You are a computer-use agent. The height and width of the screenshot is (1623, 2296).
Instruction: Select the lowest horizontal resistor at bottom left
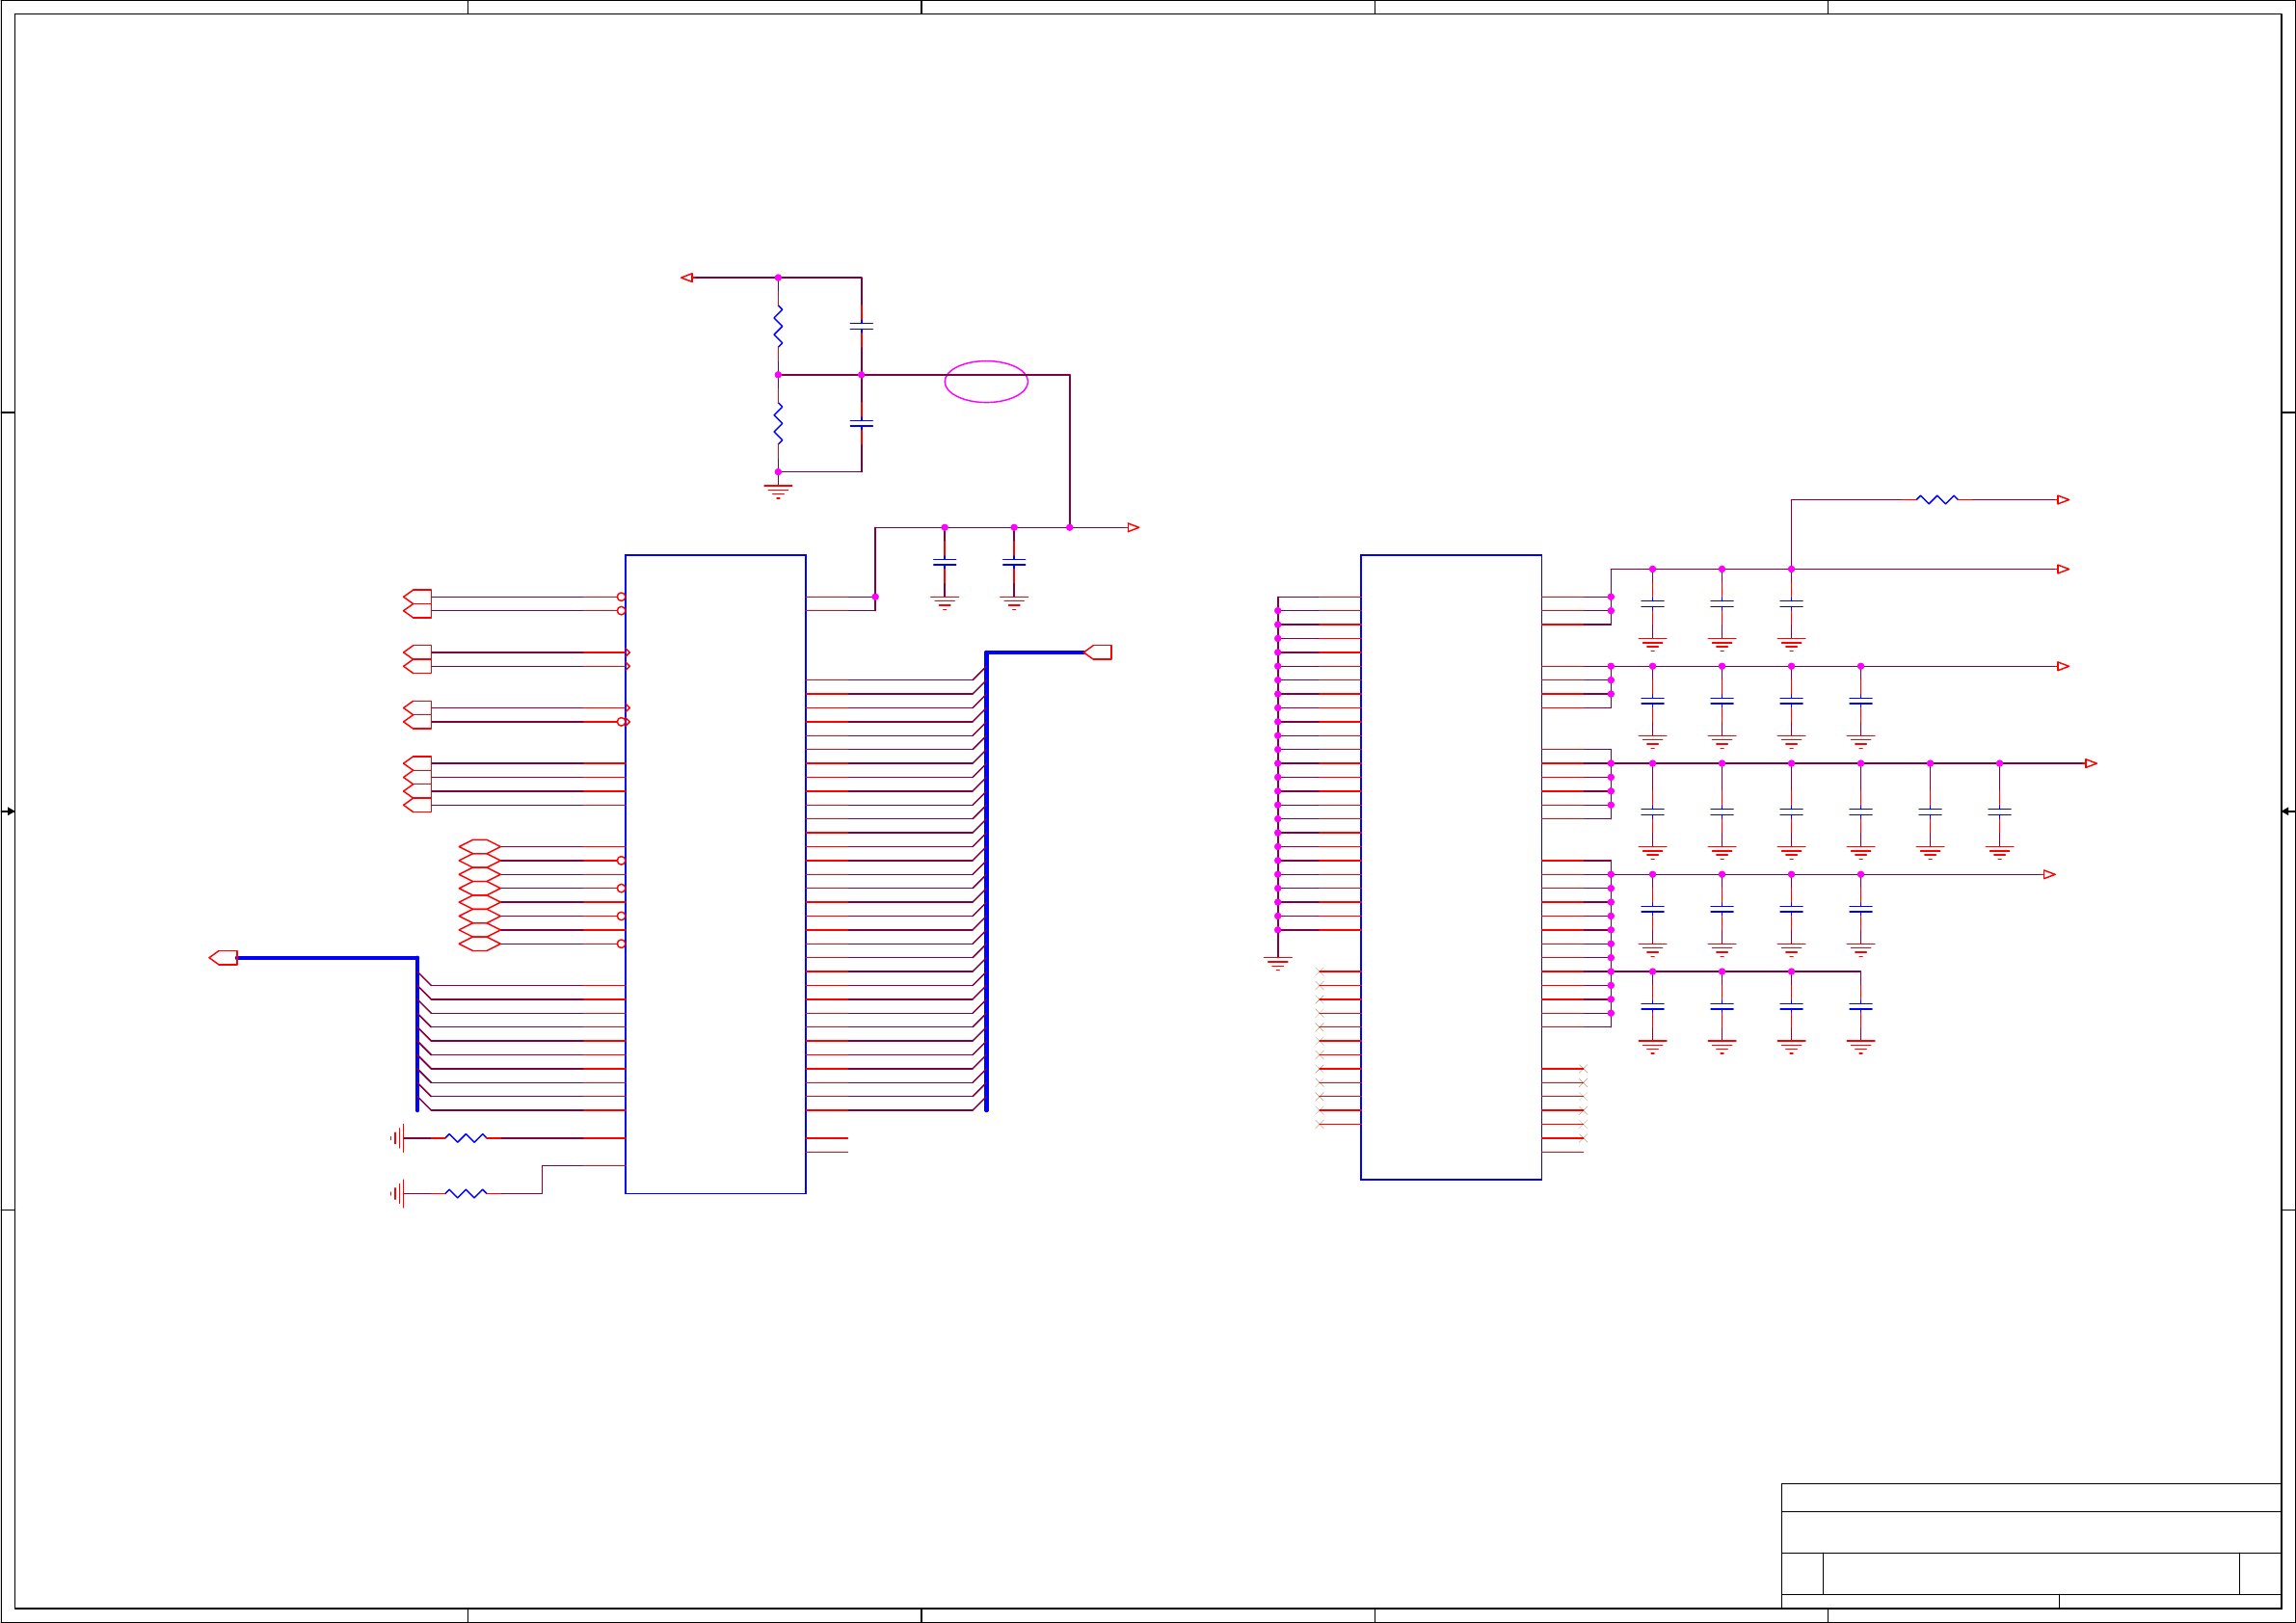point(466,1194)
